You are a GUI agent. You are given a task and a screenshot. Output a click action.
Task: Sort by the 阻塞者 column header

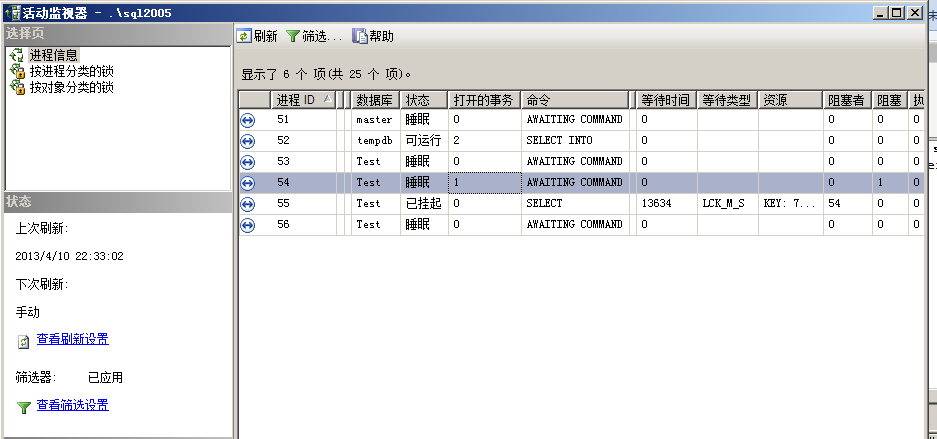tap(847, 100)
